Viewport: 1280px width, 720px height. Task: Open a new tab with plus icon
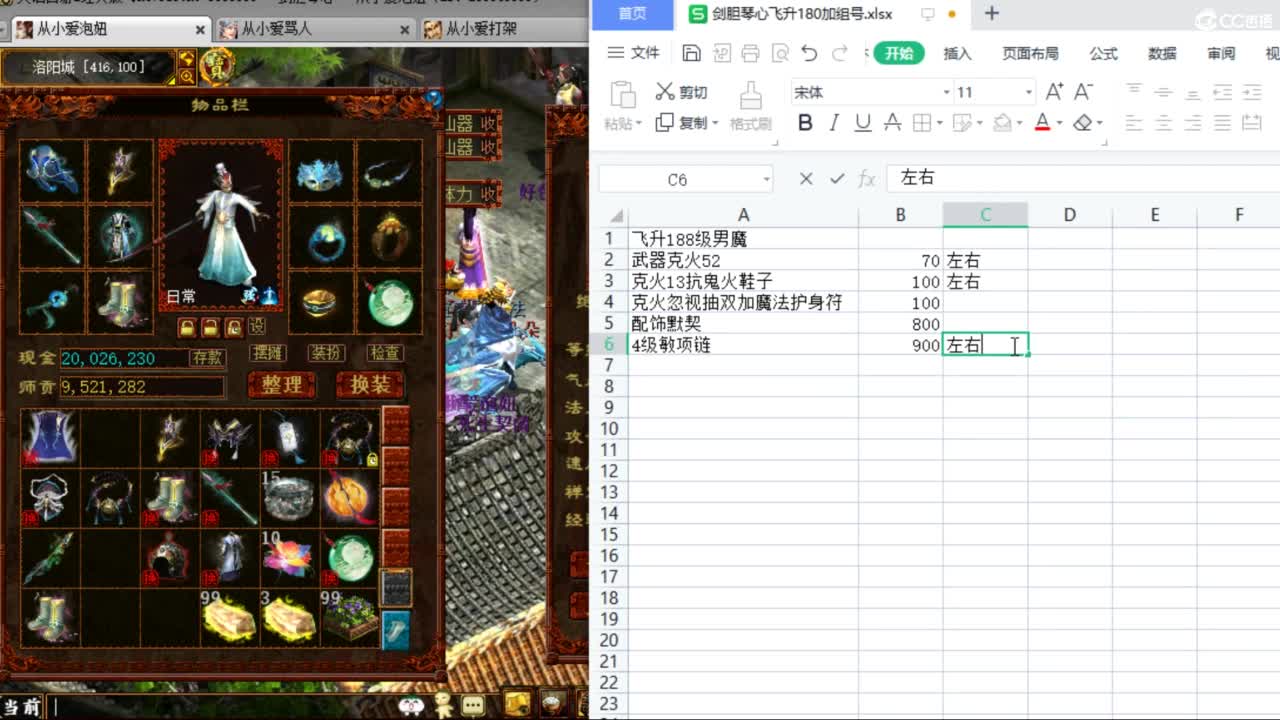[991, 13]
